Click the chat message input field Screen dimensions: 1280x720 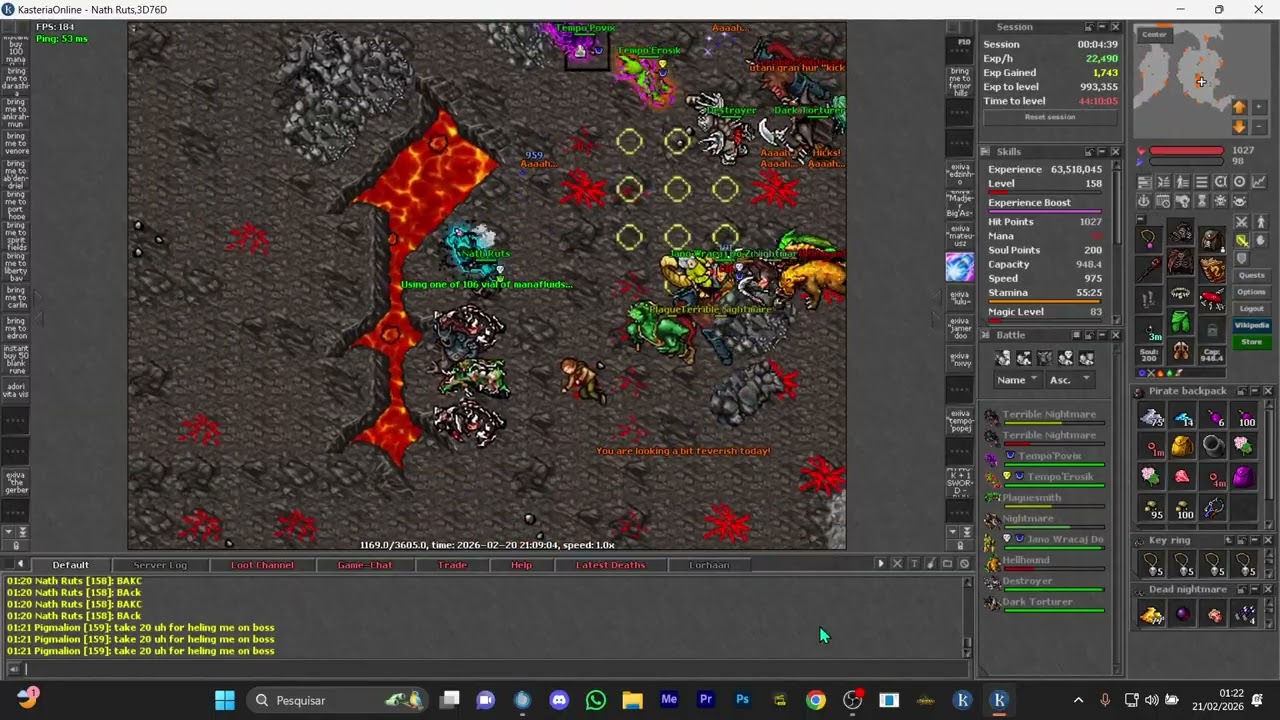pos(494,669)
